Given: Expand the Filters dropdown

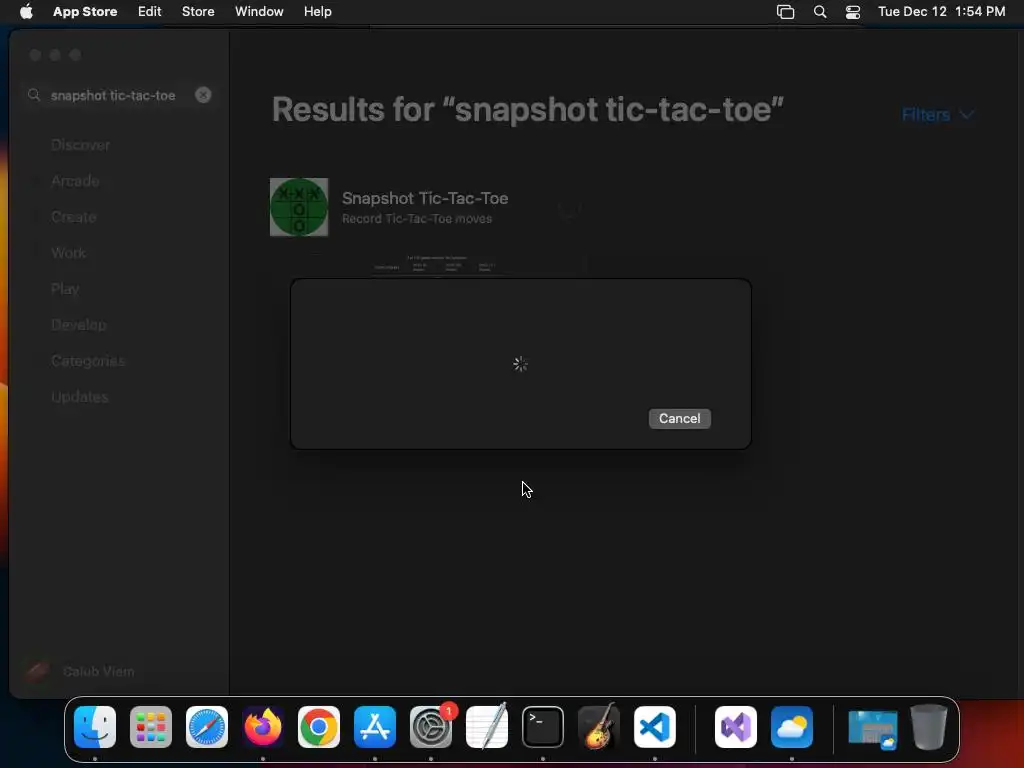Looking at the screenshot, I should (938, 115).
